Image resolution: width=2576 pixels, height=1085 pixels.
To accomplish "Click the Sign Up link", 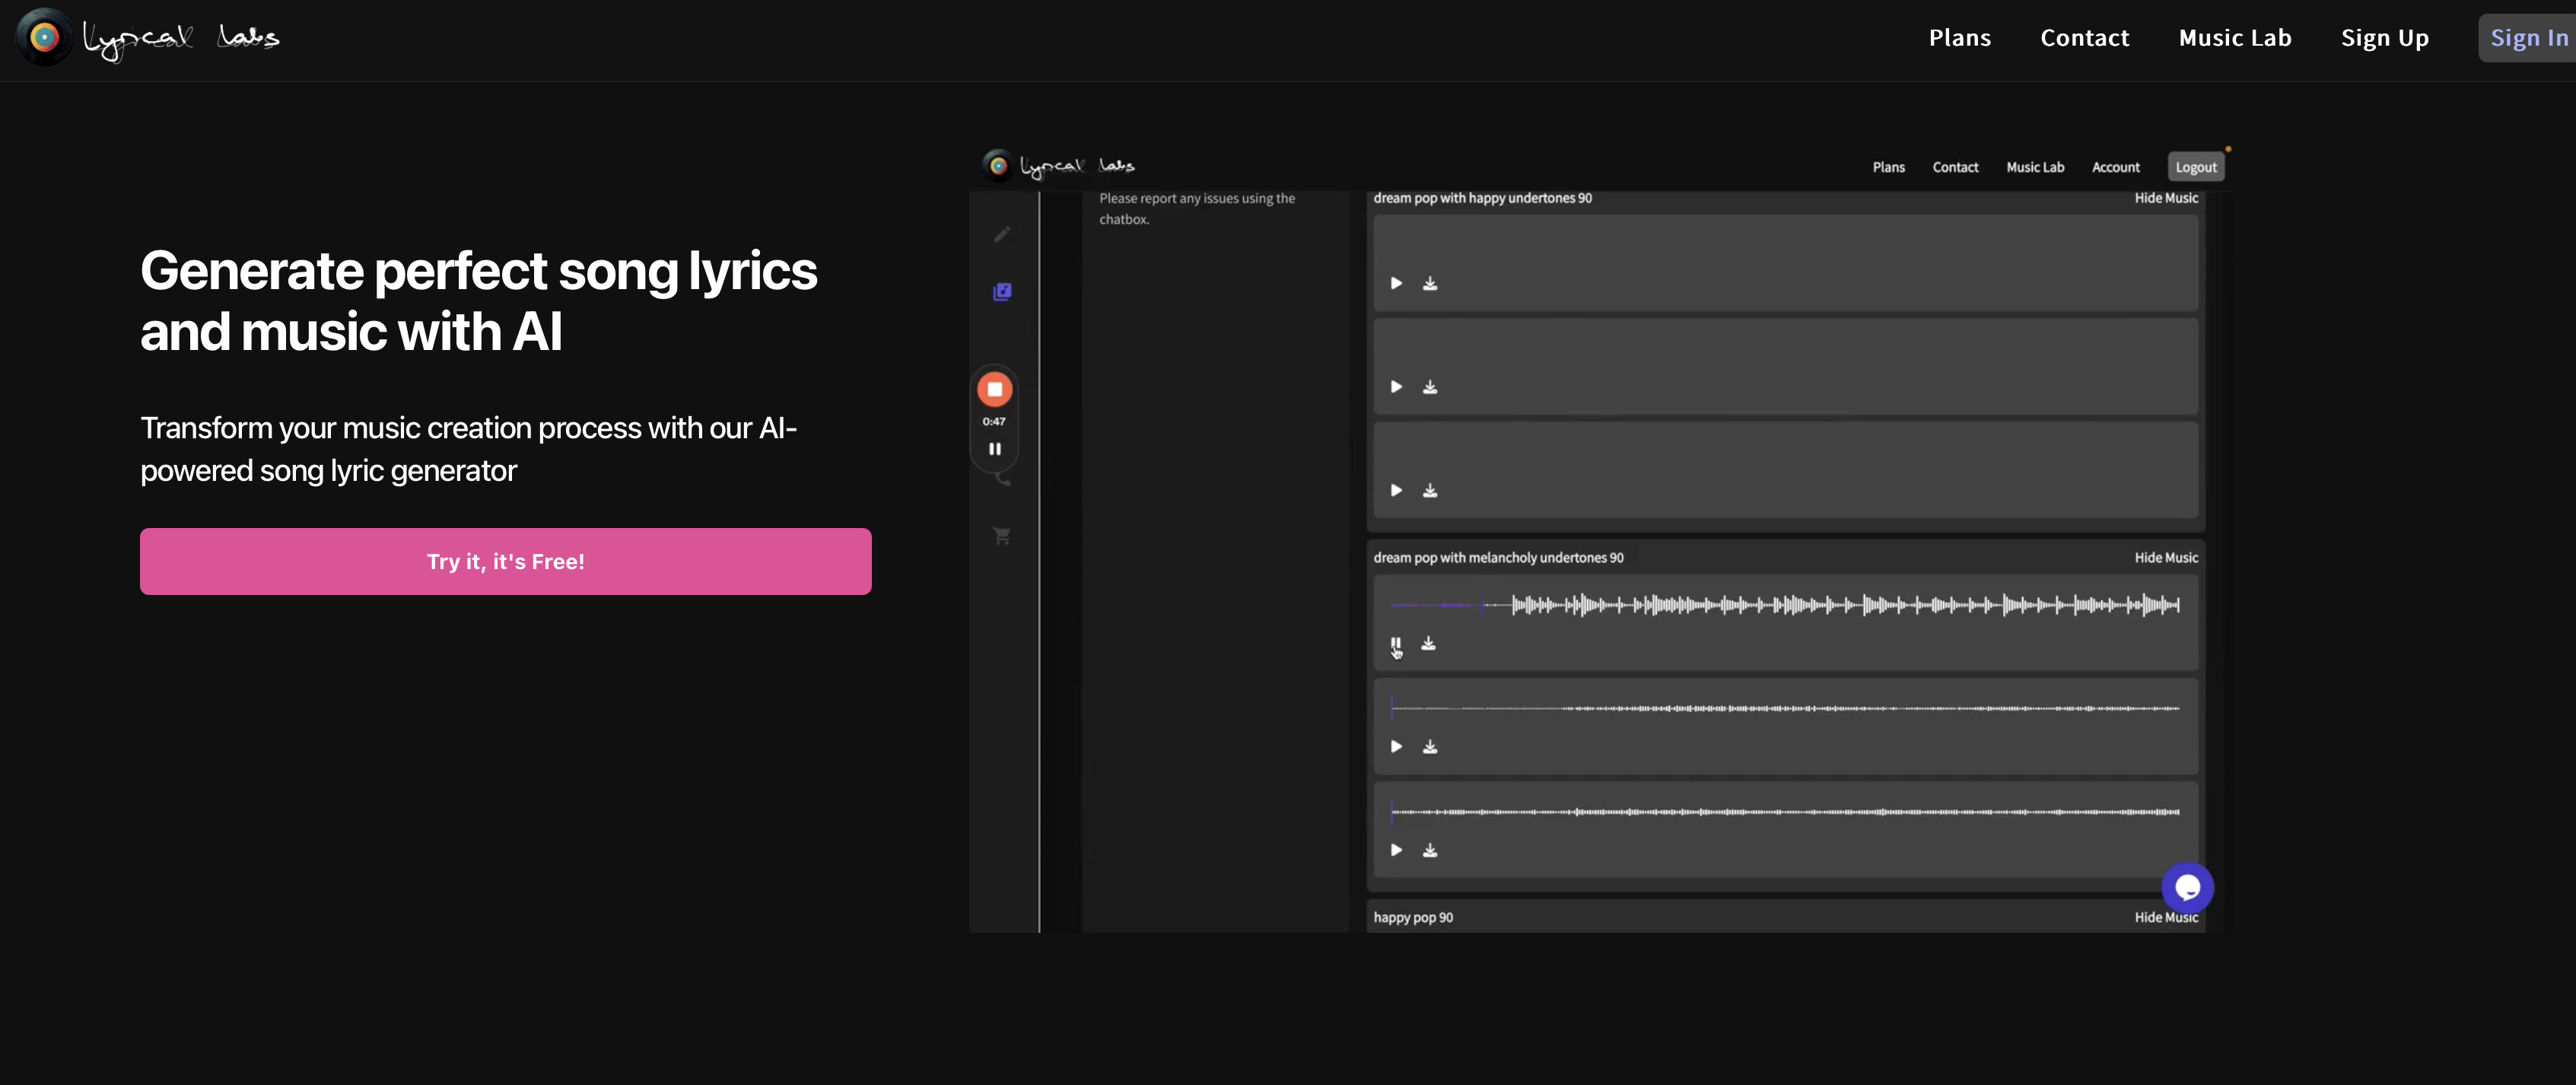I will click(x=2384, y=38).
